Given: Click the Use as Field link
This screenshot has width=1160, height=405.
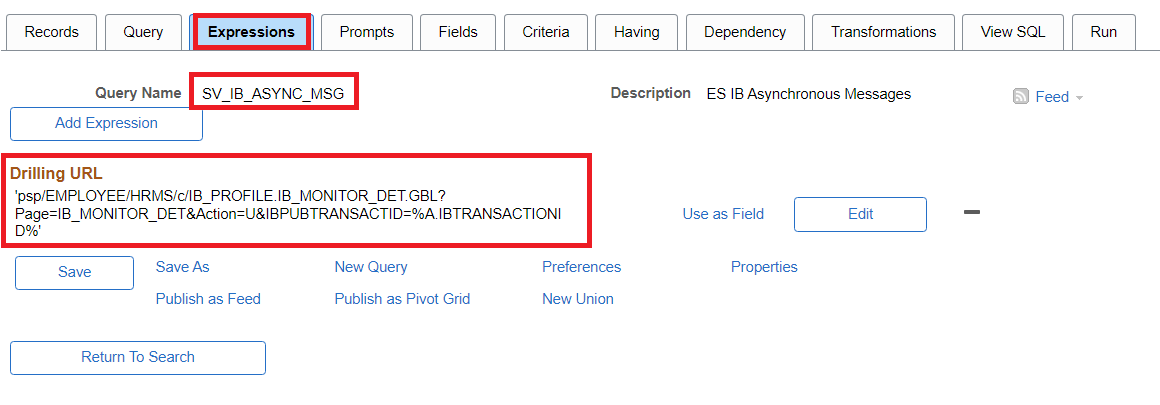Looking at the screenshot, I should pyautogui.click(x=723, y=214).
